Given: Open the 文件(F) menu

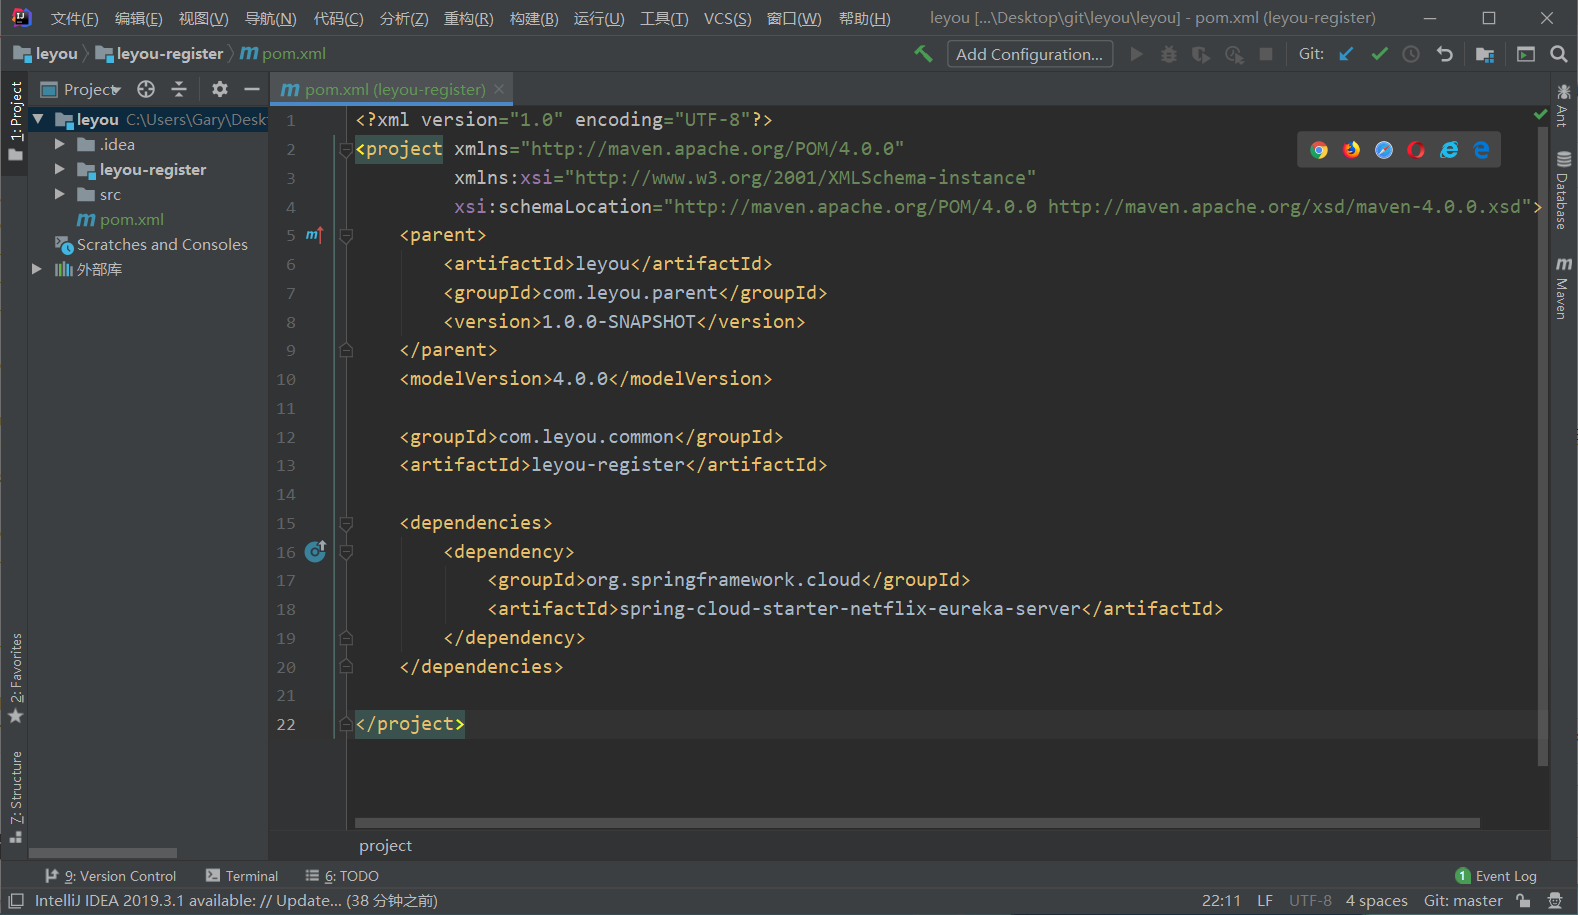Looking at the screenshot, I should (x=74, y=19).
